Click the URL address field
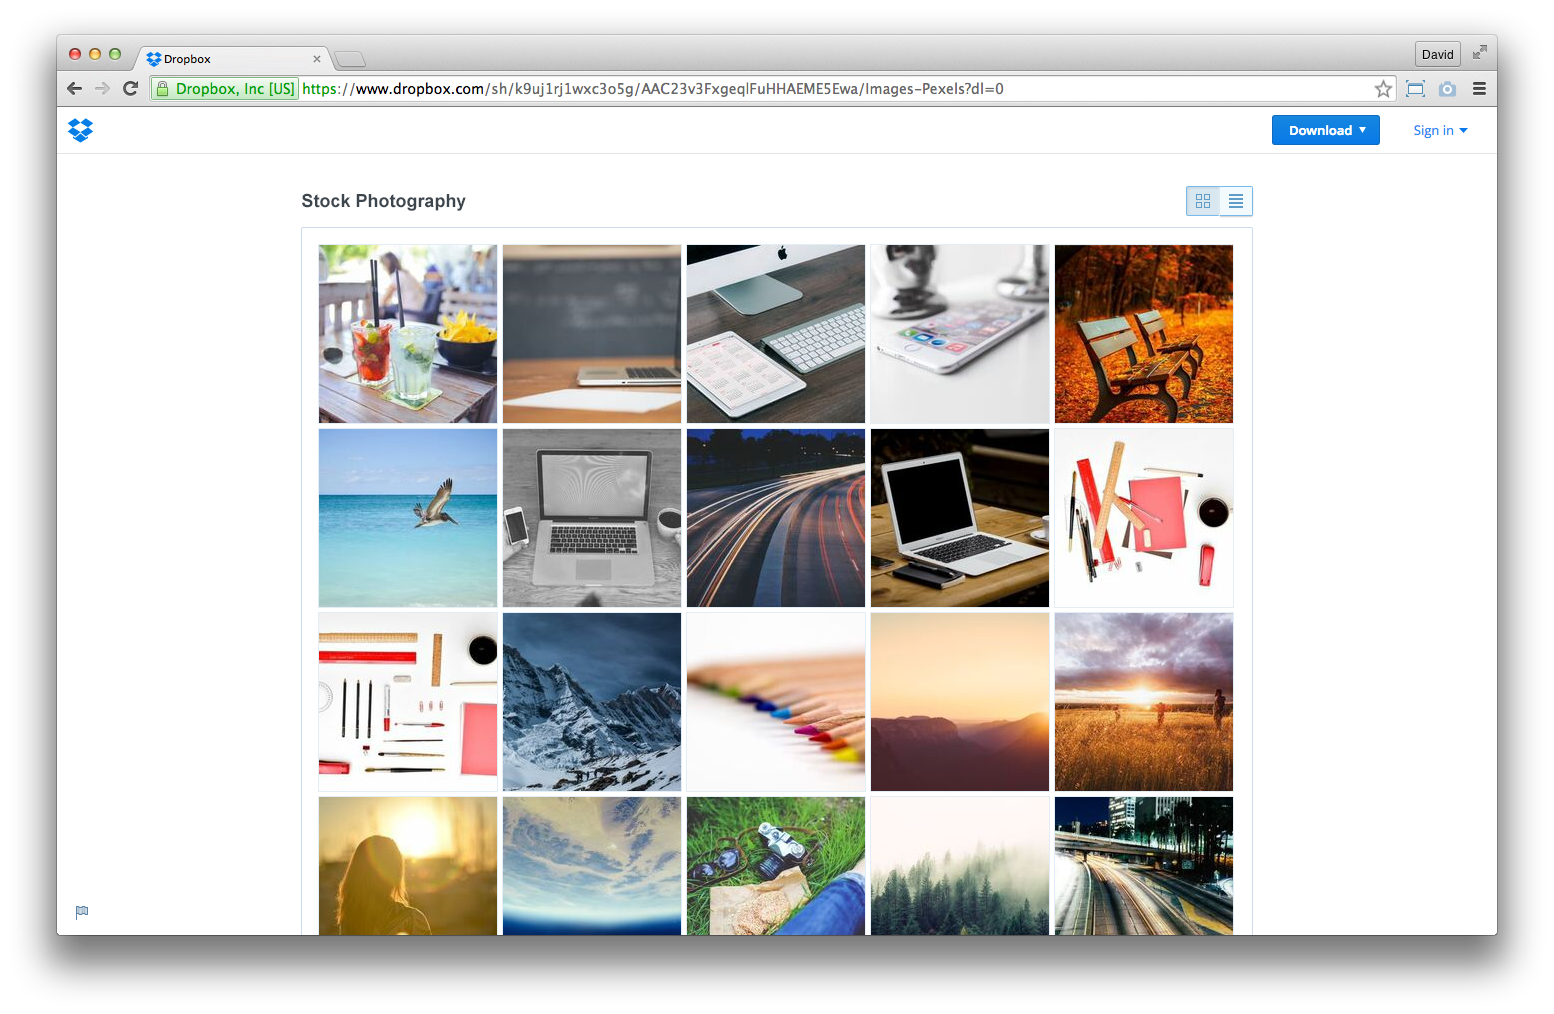 pos(800,89)
